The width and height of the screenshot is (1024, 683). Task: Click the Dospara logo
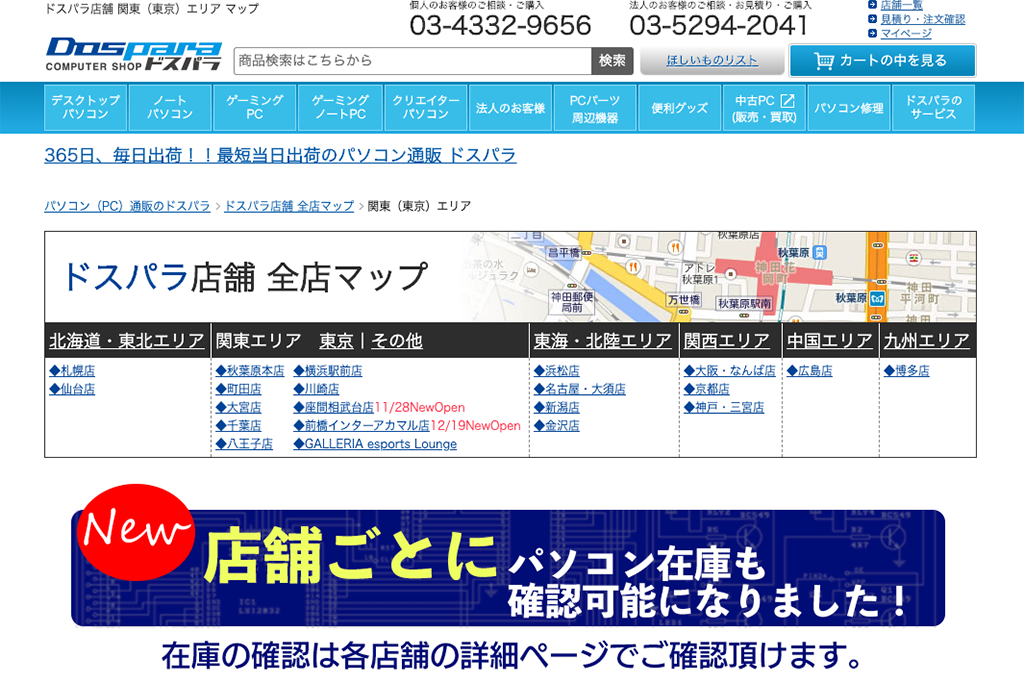(133, 55)
